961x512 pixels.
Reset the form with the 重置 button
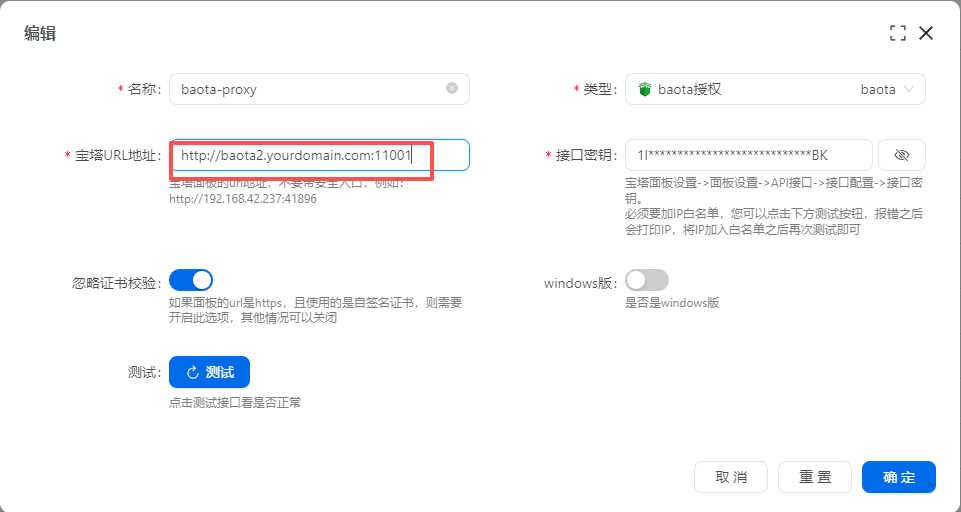814,477
